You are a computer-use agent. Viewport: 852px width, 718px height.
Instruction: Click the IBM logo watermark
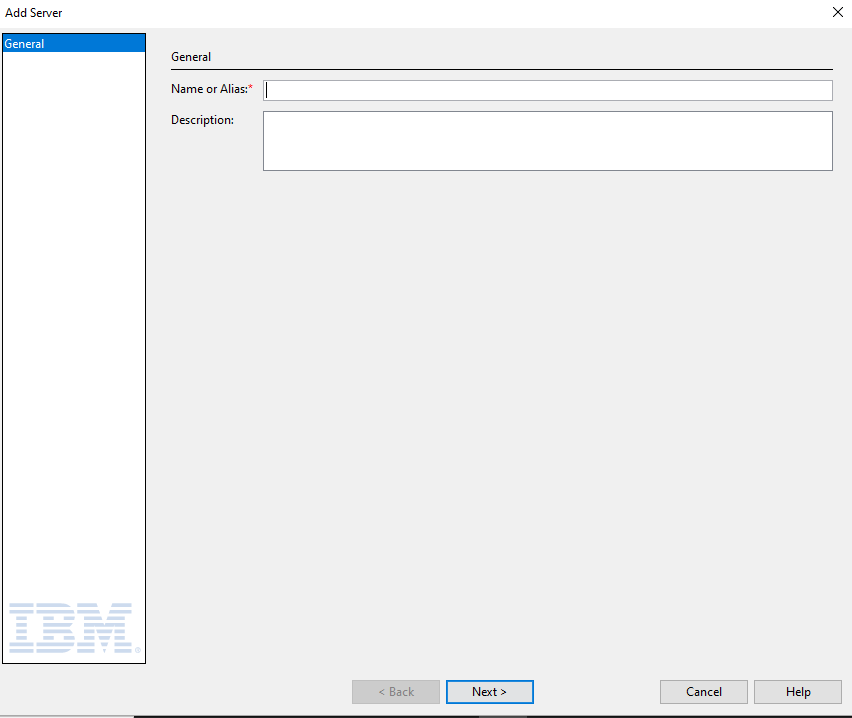(70, 628)
